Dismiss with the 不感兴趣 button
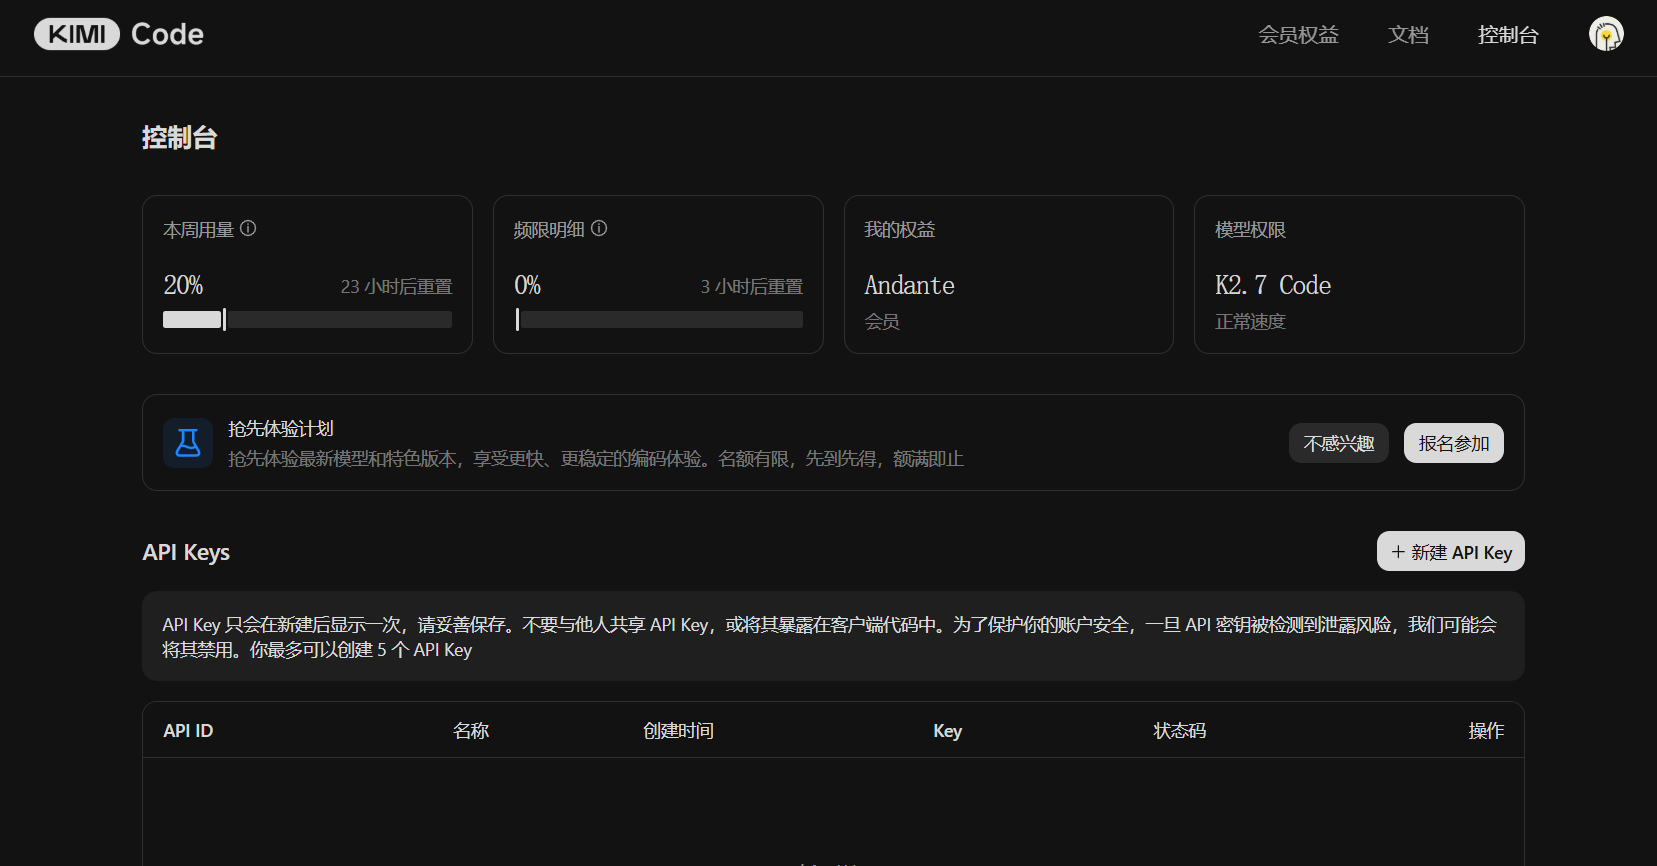This screenshot has height=866, width=1657. click(x=1339, y=443)
